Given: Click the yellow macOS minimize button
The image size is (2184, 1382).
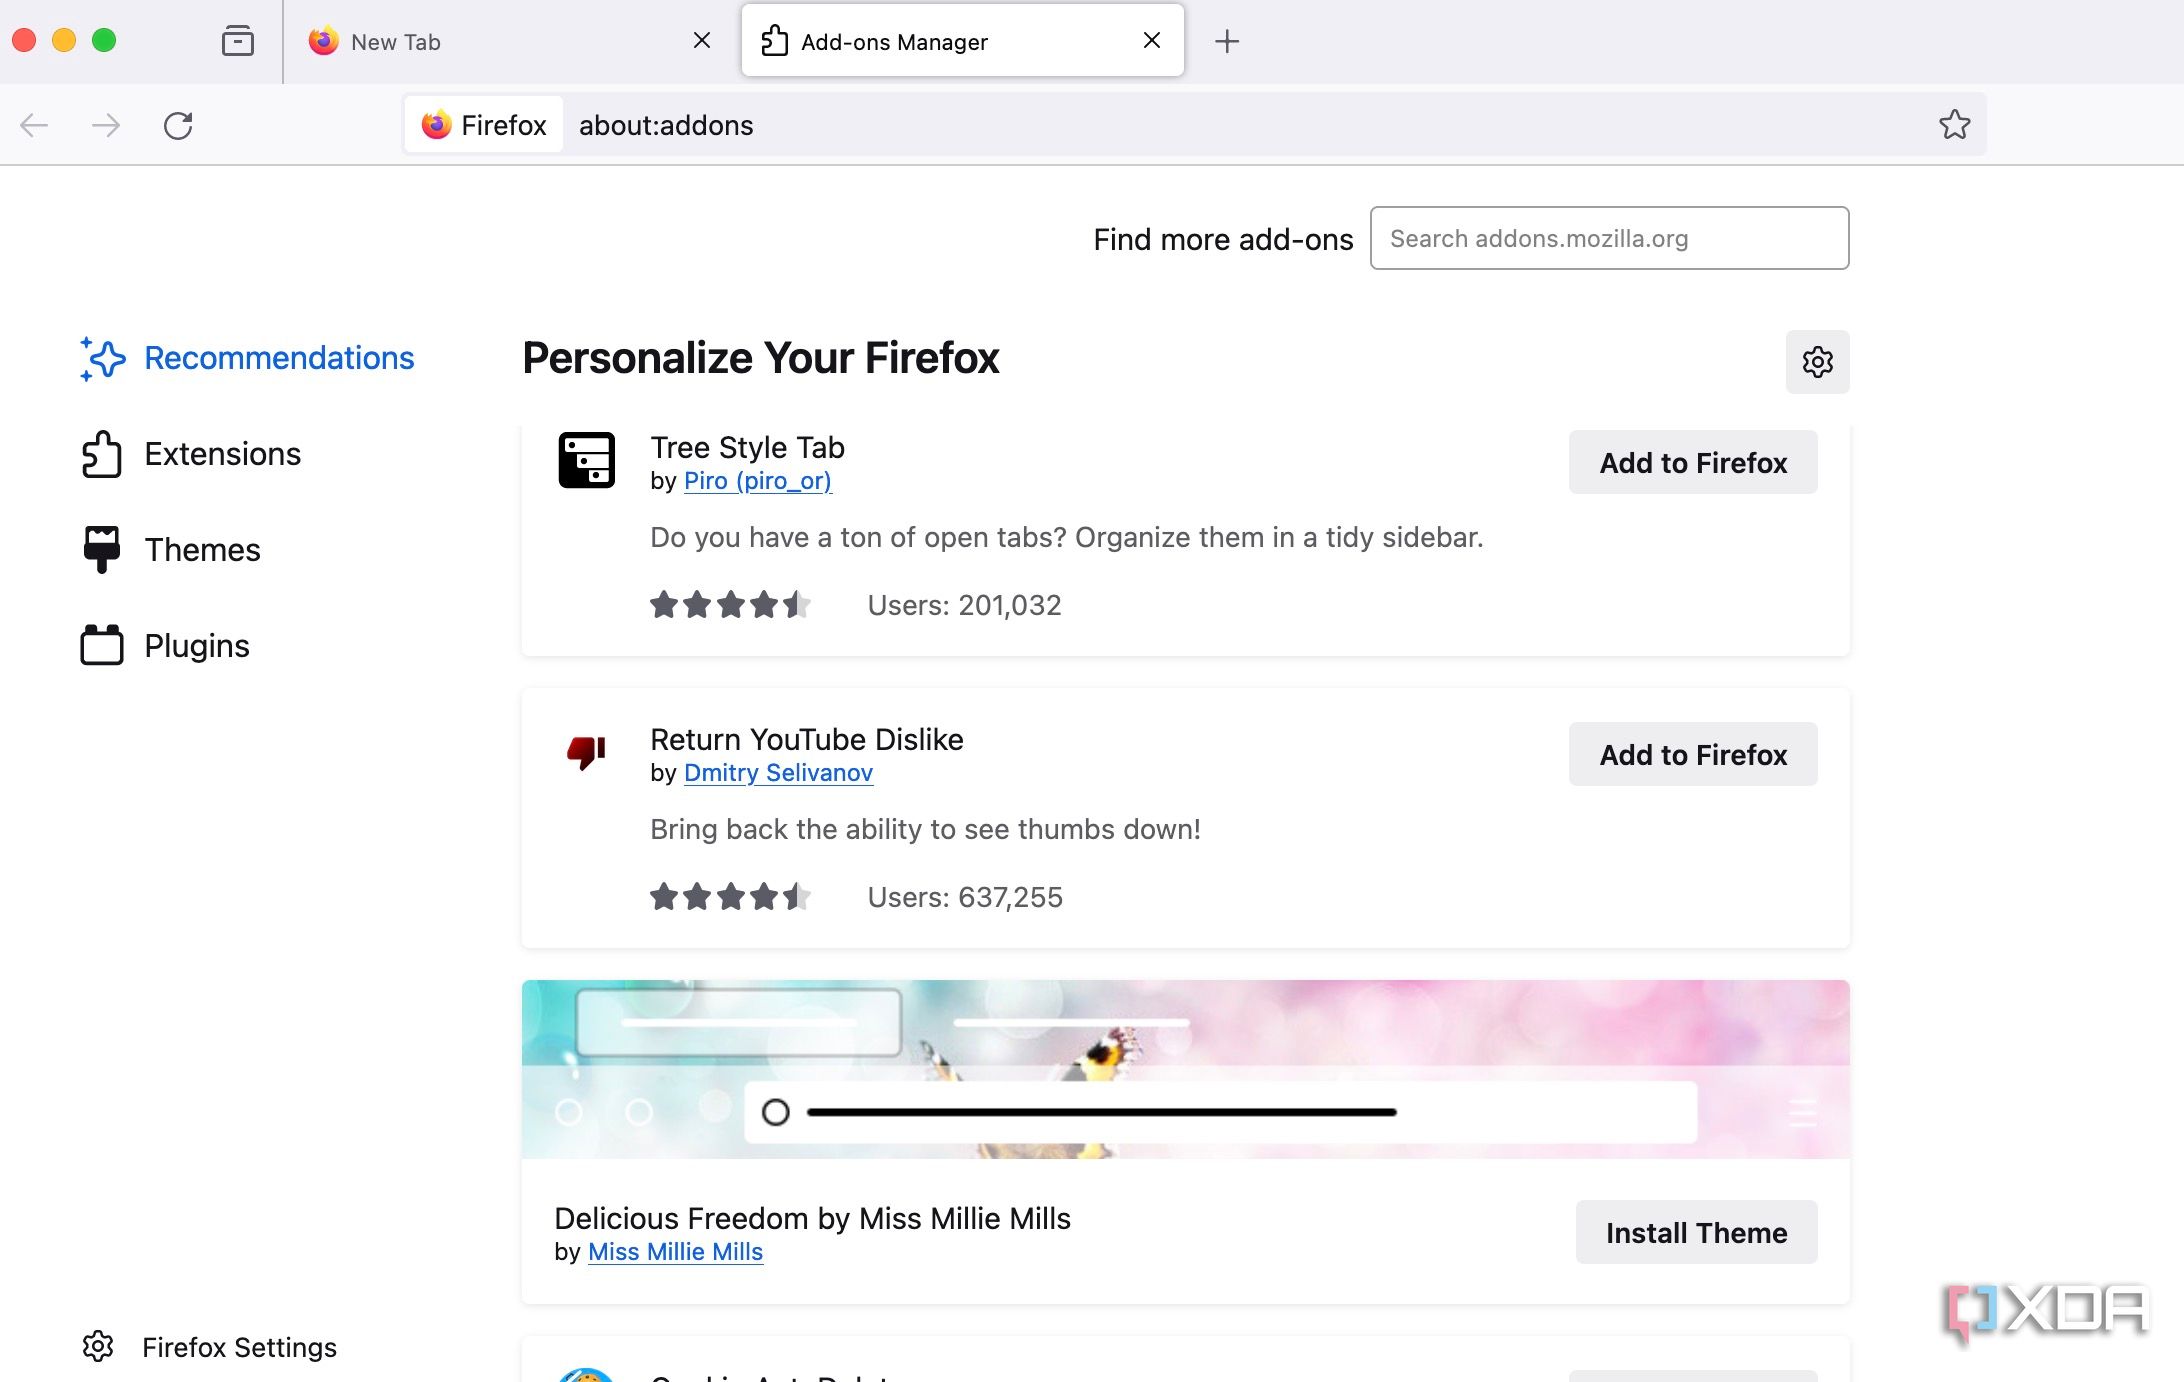Looking at the screenshot, I should click(64, 40).
